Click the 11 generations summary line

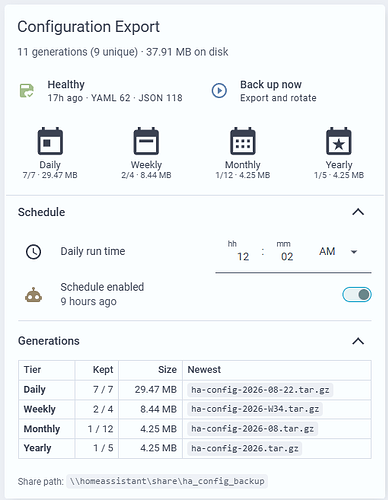pyautogui.click(x=123, y=52)
